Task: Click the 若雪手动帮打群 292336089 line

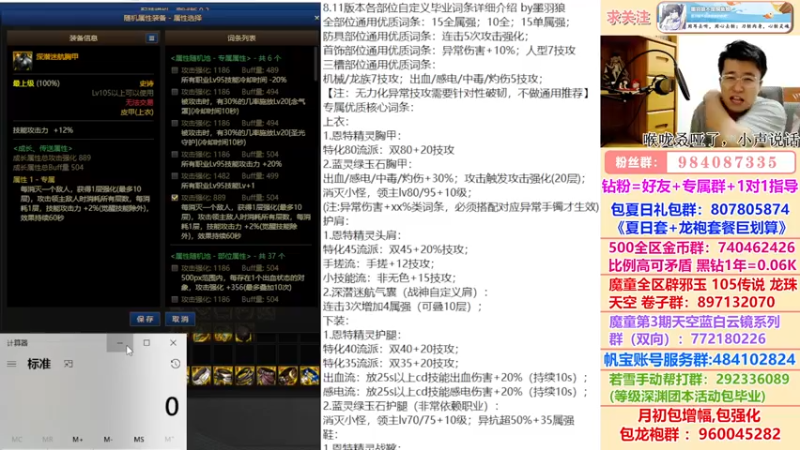Action: point(699,379)
